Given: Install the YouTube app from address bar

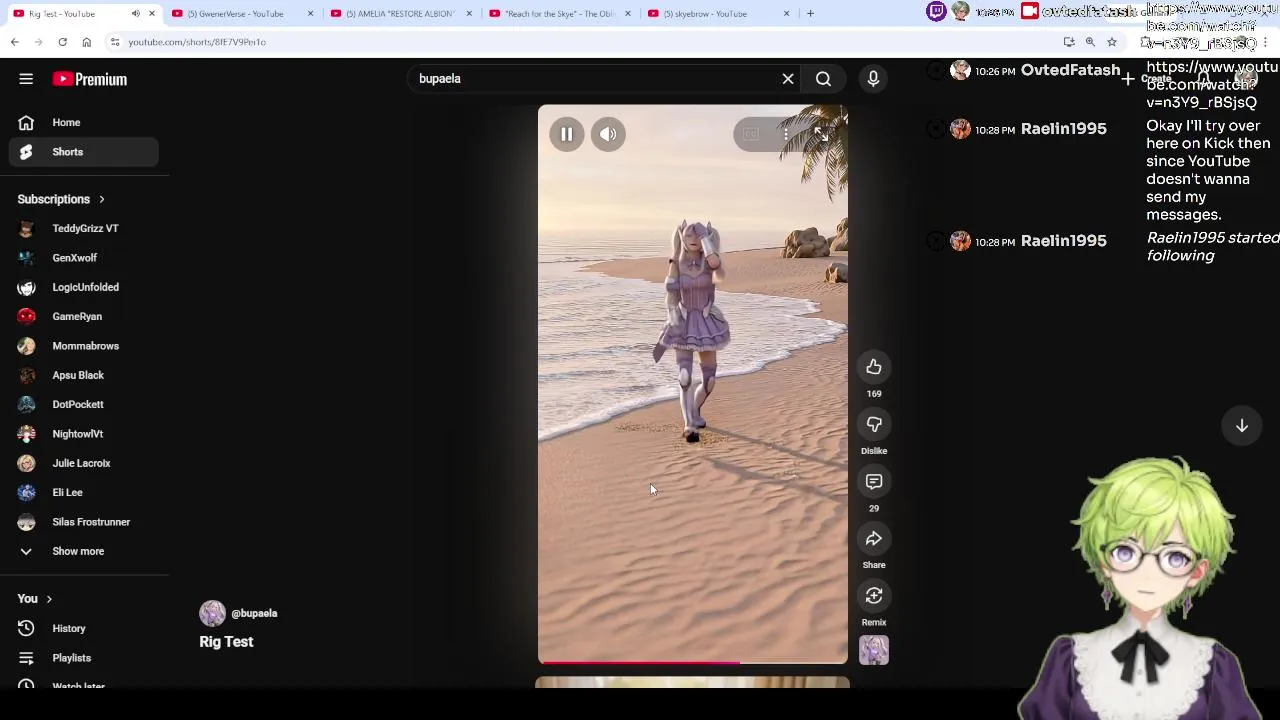Looking at the screenshot, I should coord(1069,42).
